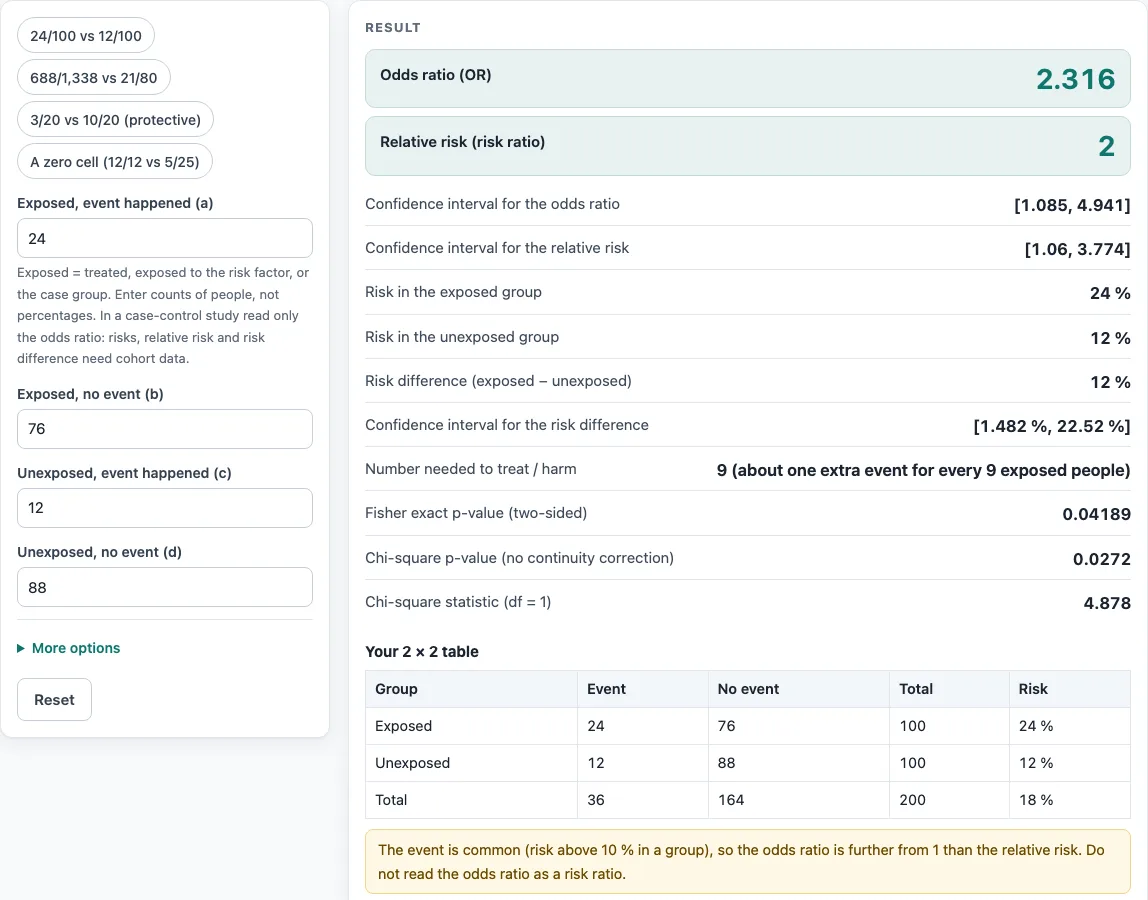This screenshot has height=900, width=1148.
Task: Click the Relative risk (risk ratio) label
Action: tap(463, 142)
